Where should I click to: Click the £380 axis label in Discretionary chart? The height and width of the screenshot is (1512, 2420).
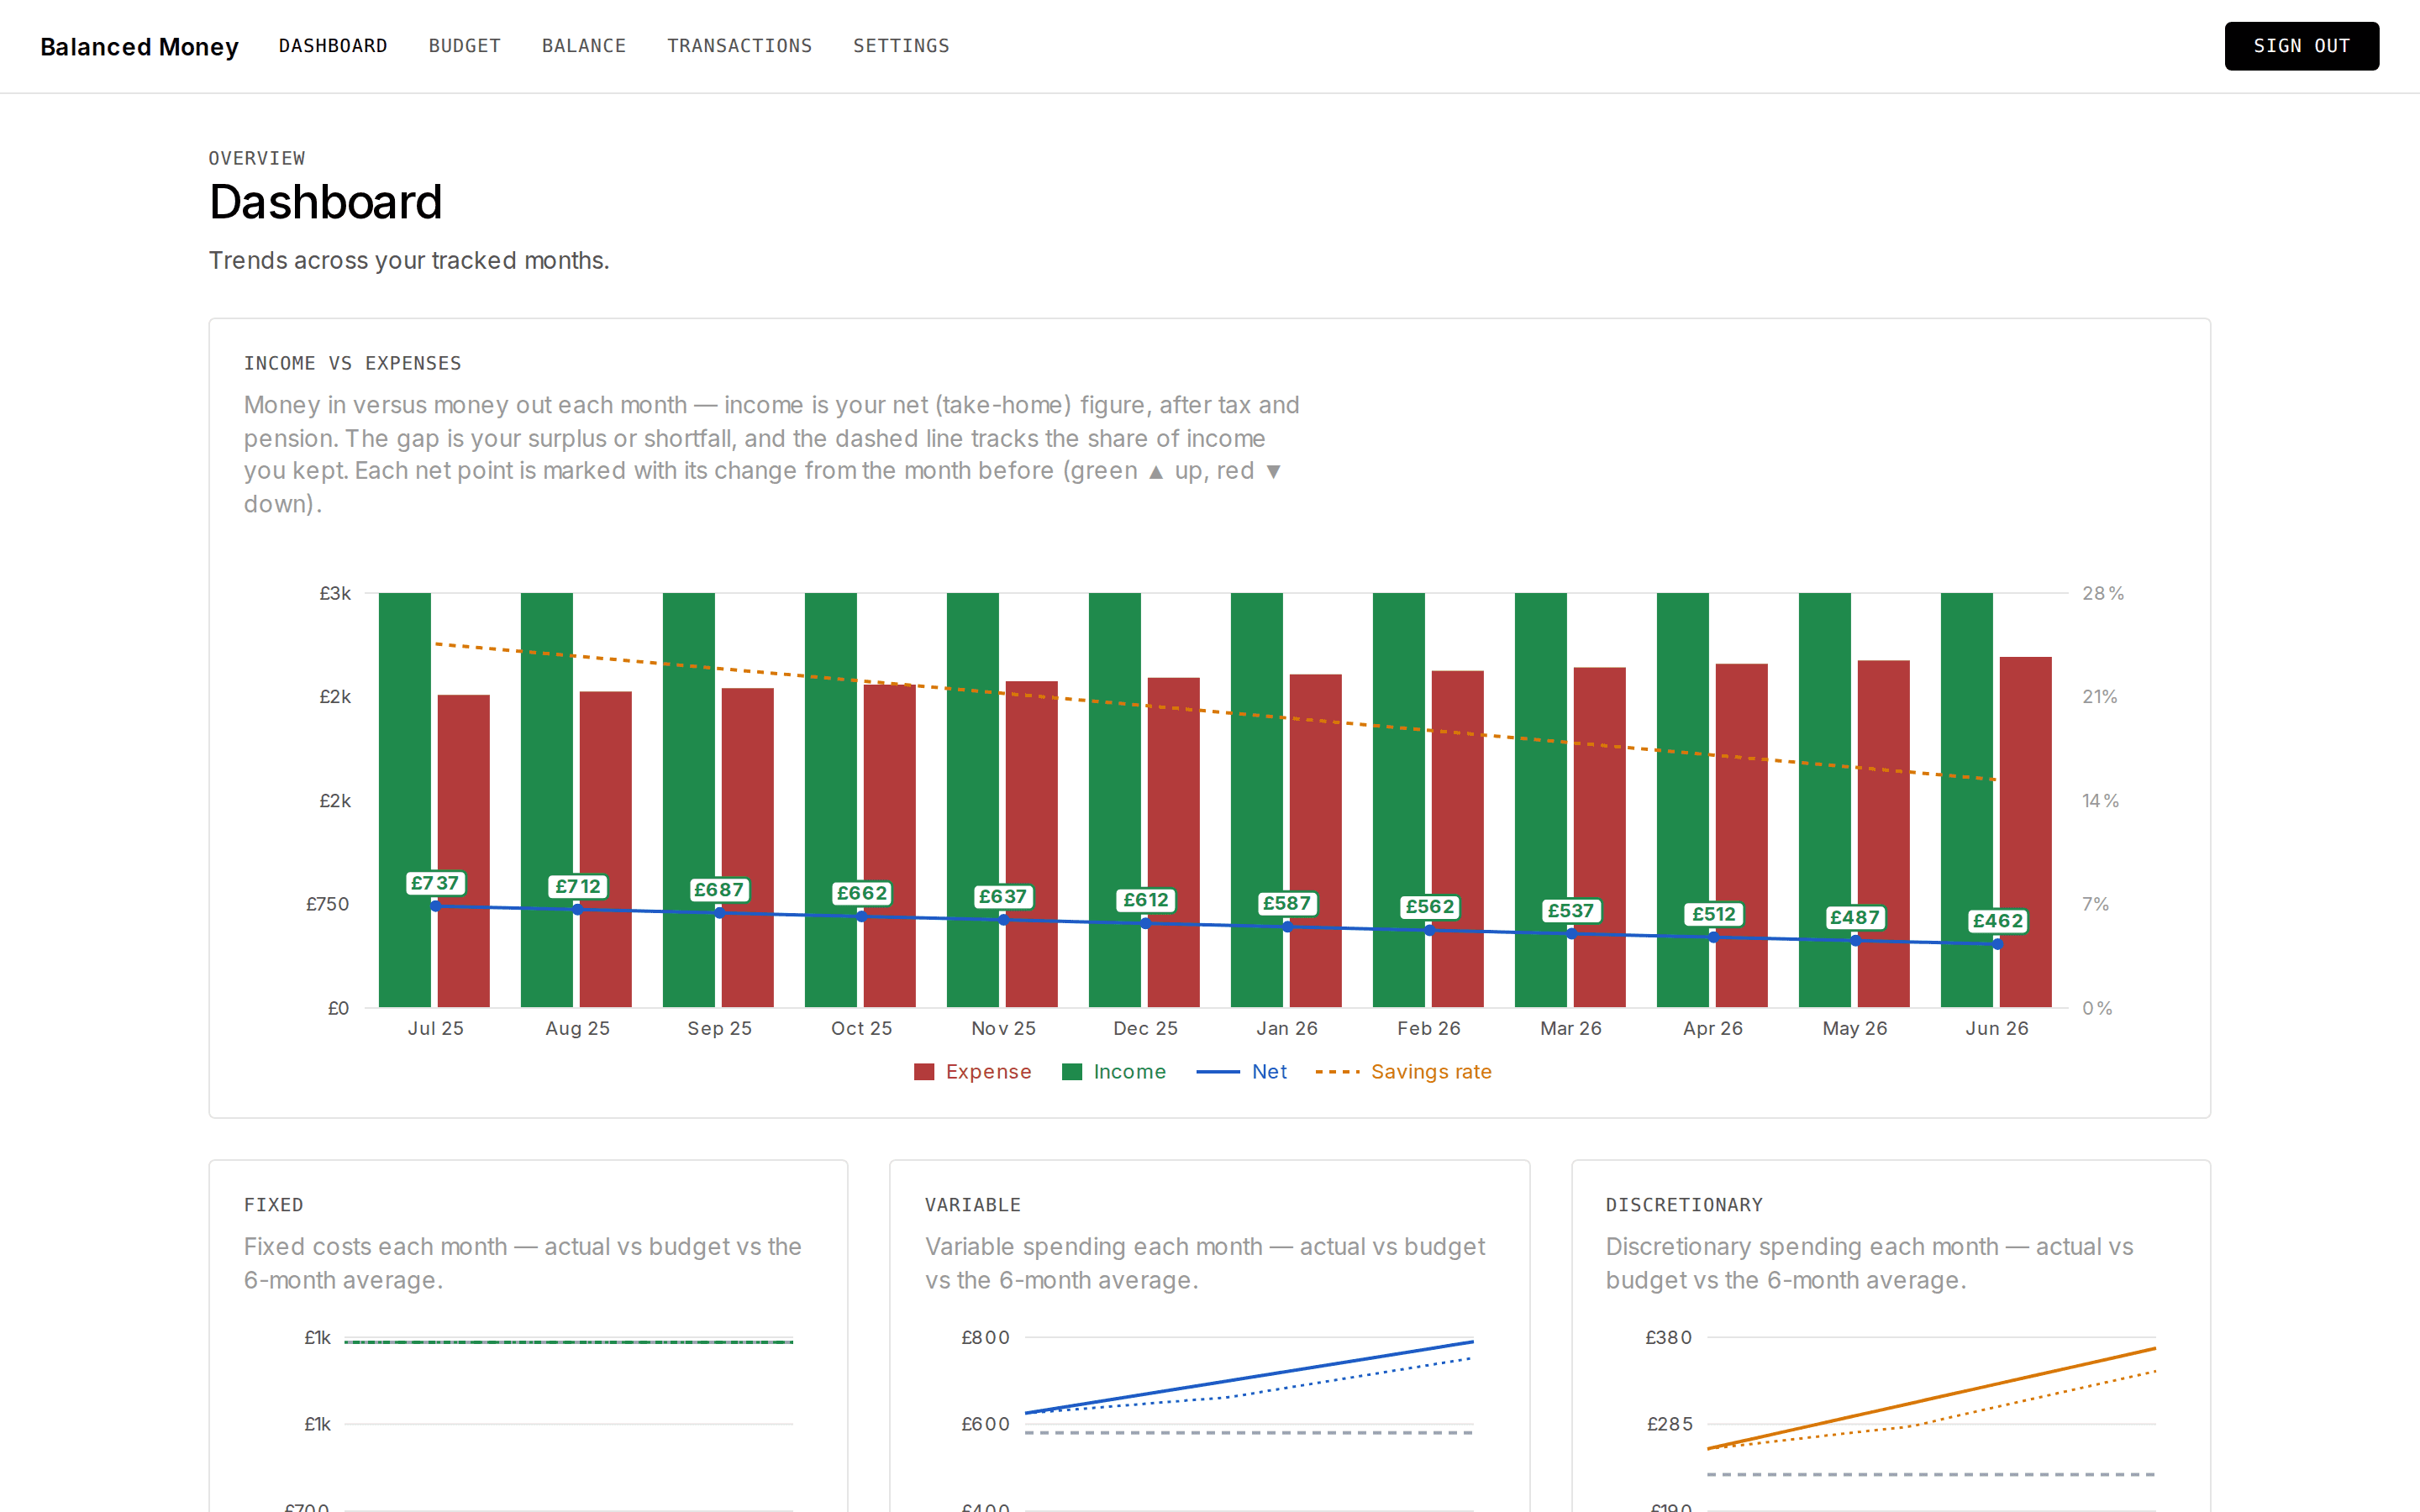(1669, 1338)
